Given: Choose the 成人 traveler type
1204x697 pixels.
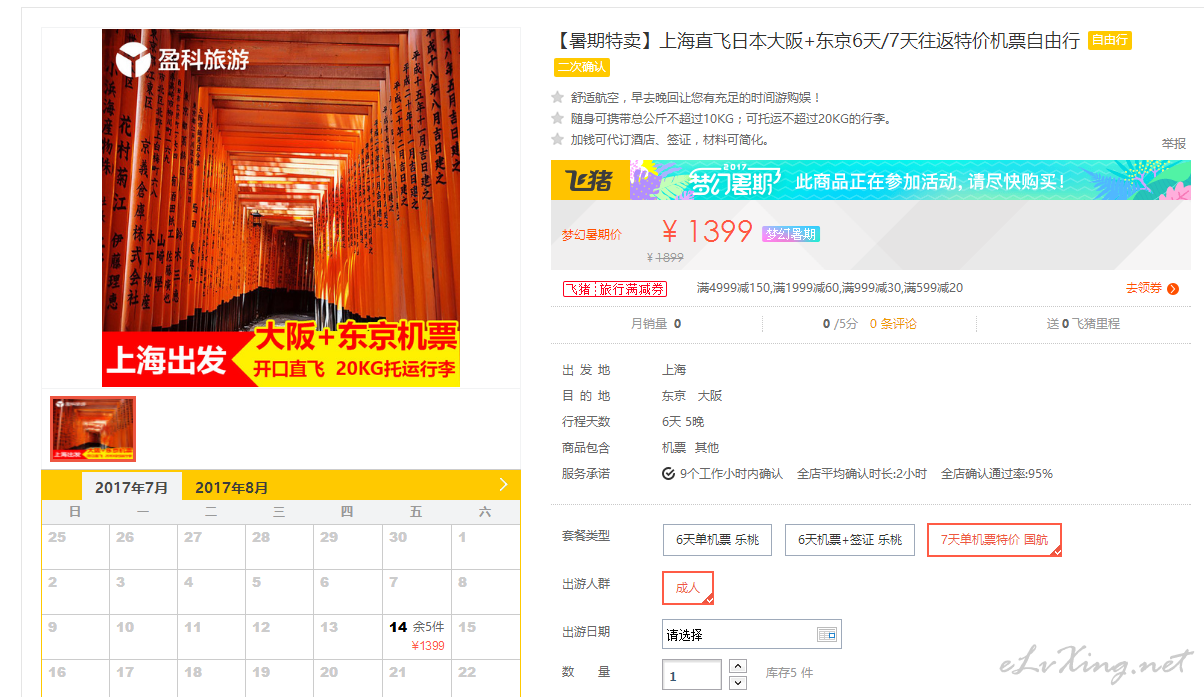Looking at the screenshot, I should [688, 588].
